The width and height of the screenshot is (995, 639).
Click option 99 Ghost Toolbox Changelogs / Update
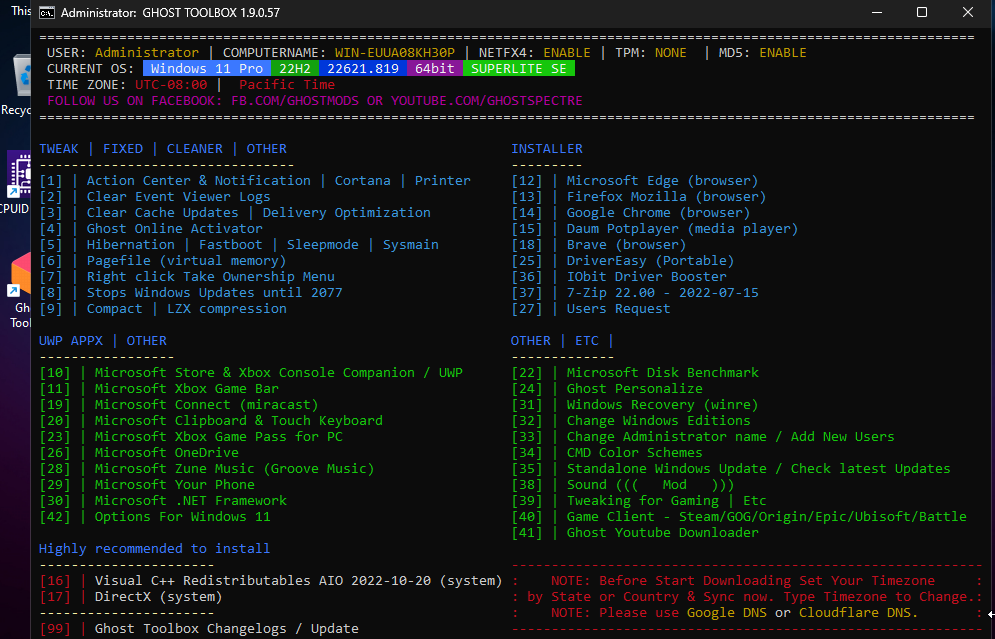(x=199, y=628)
